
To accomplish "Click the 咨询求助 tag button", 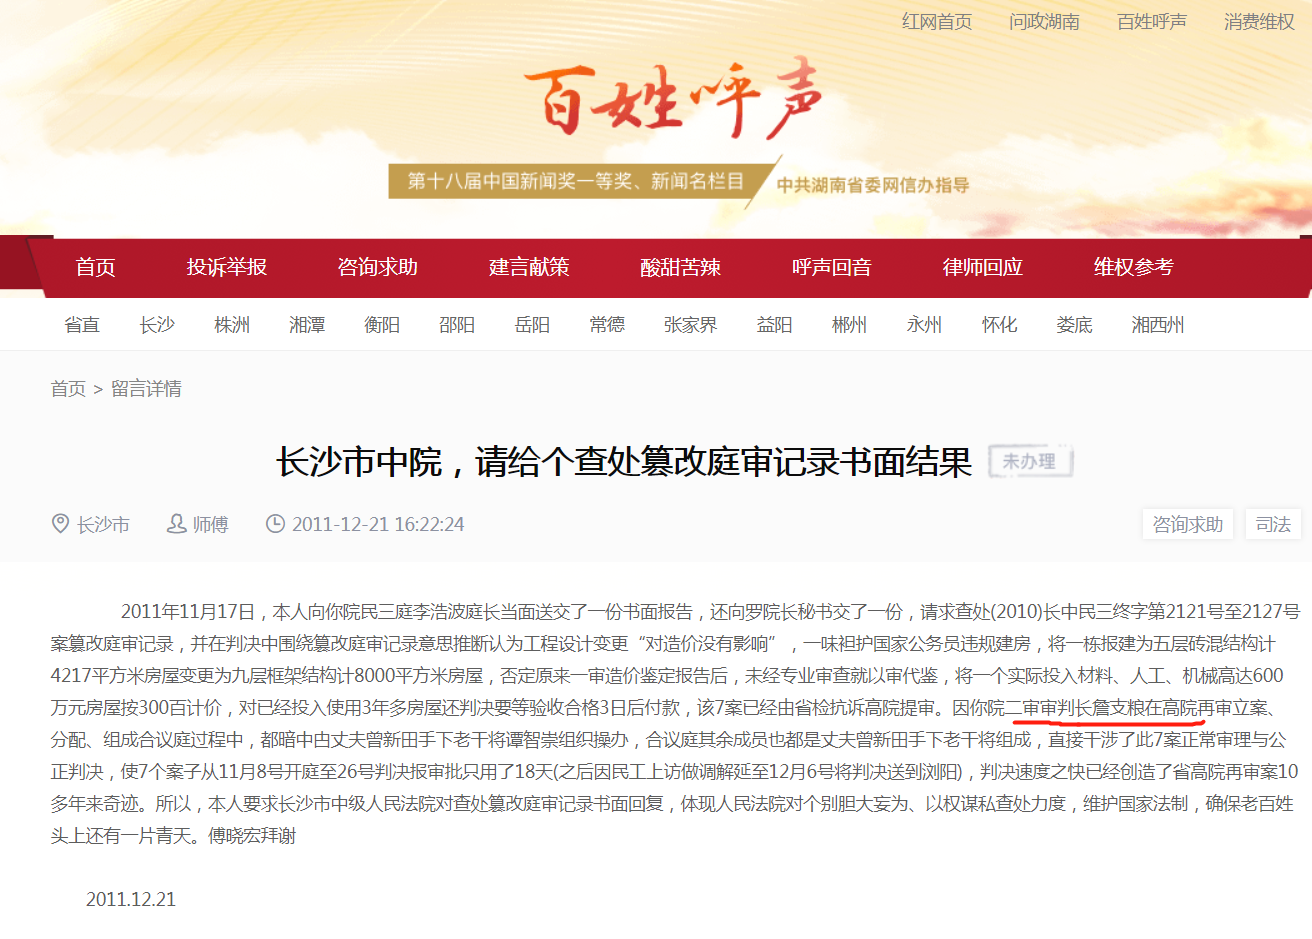I will [x=1187, y=525].
